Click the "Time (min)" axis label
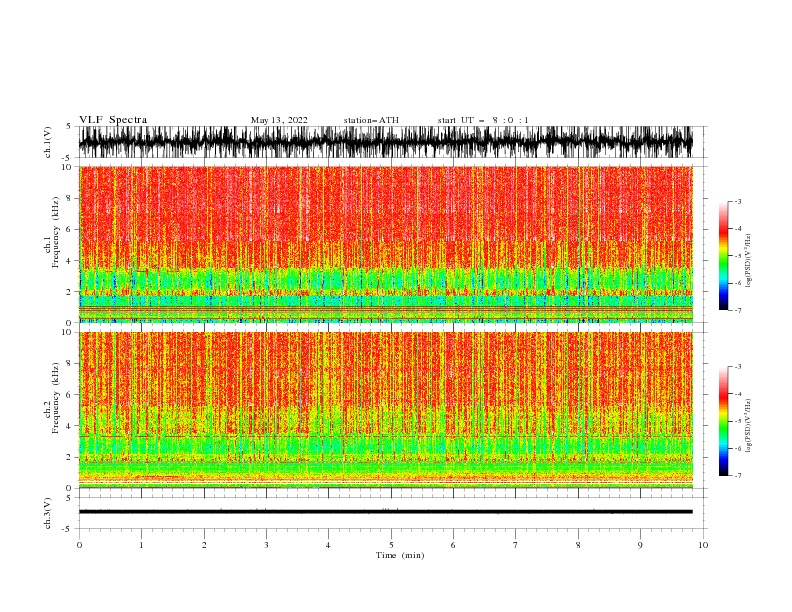This screenshot has height=612, width=792. [x=400, y=555]
